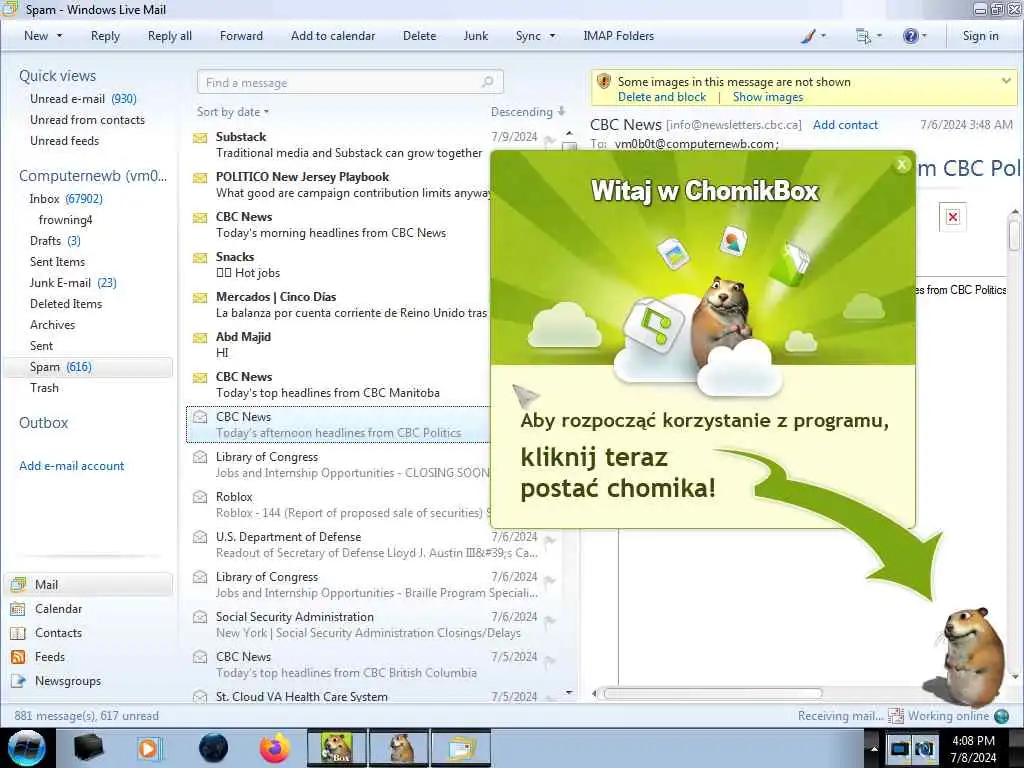Open the blue Help question mark icon

click(910, 36)
